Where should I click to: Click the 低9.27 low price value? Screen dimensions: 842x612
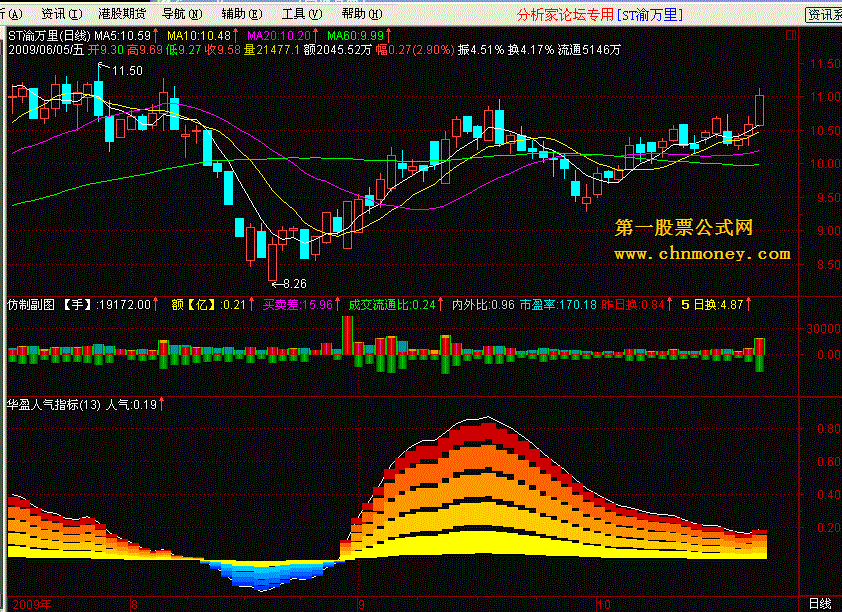[x=184, y=50]
